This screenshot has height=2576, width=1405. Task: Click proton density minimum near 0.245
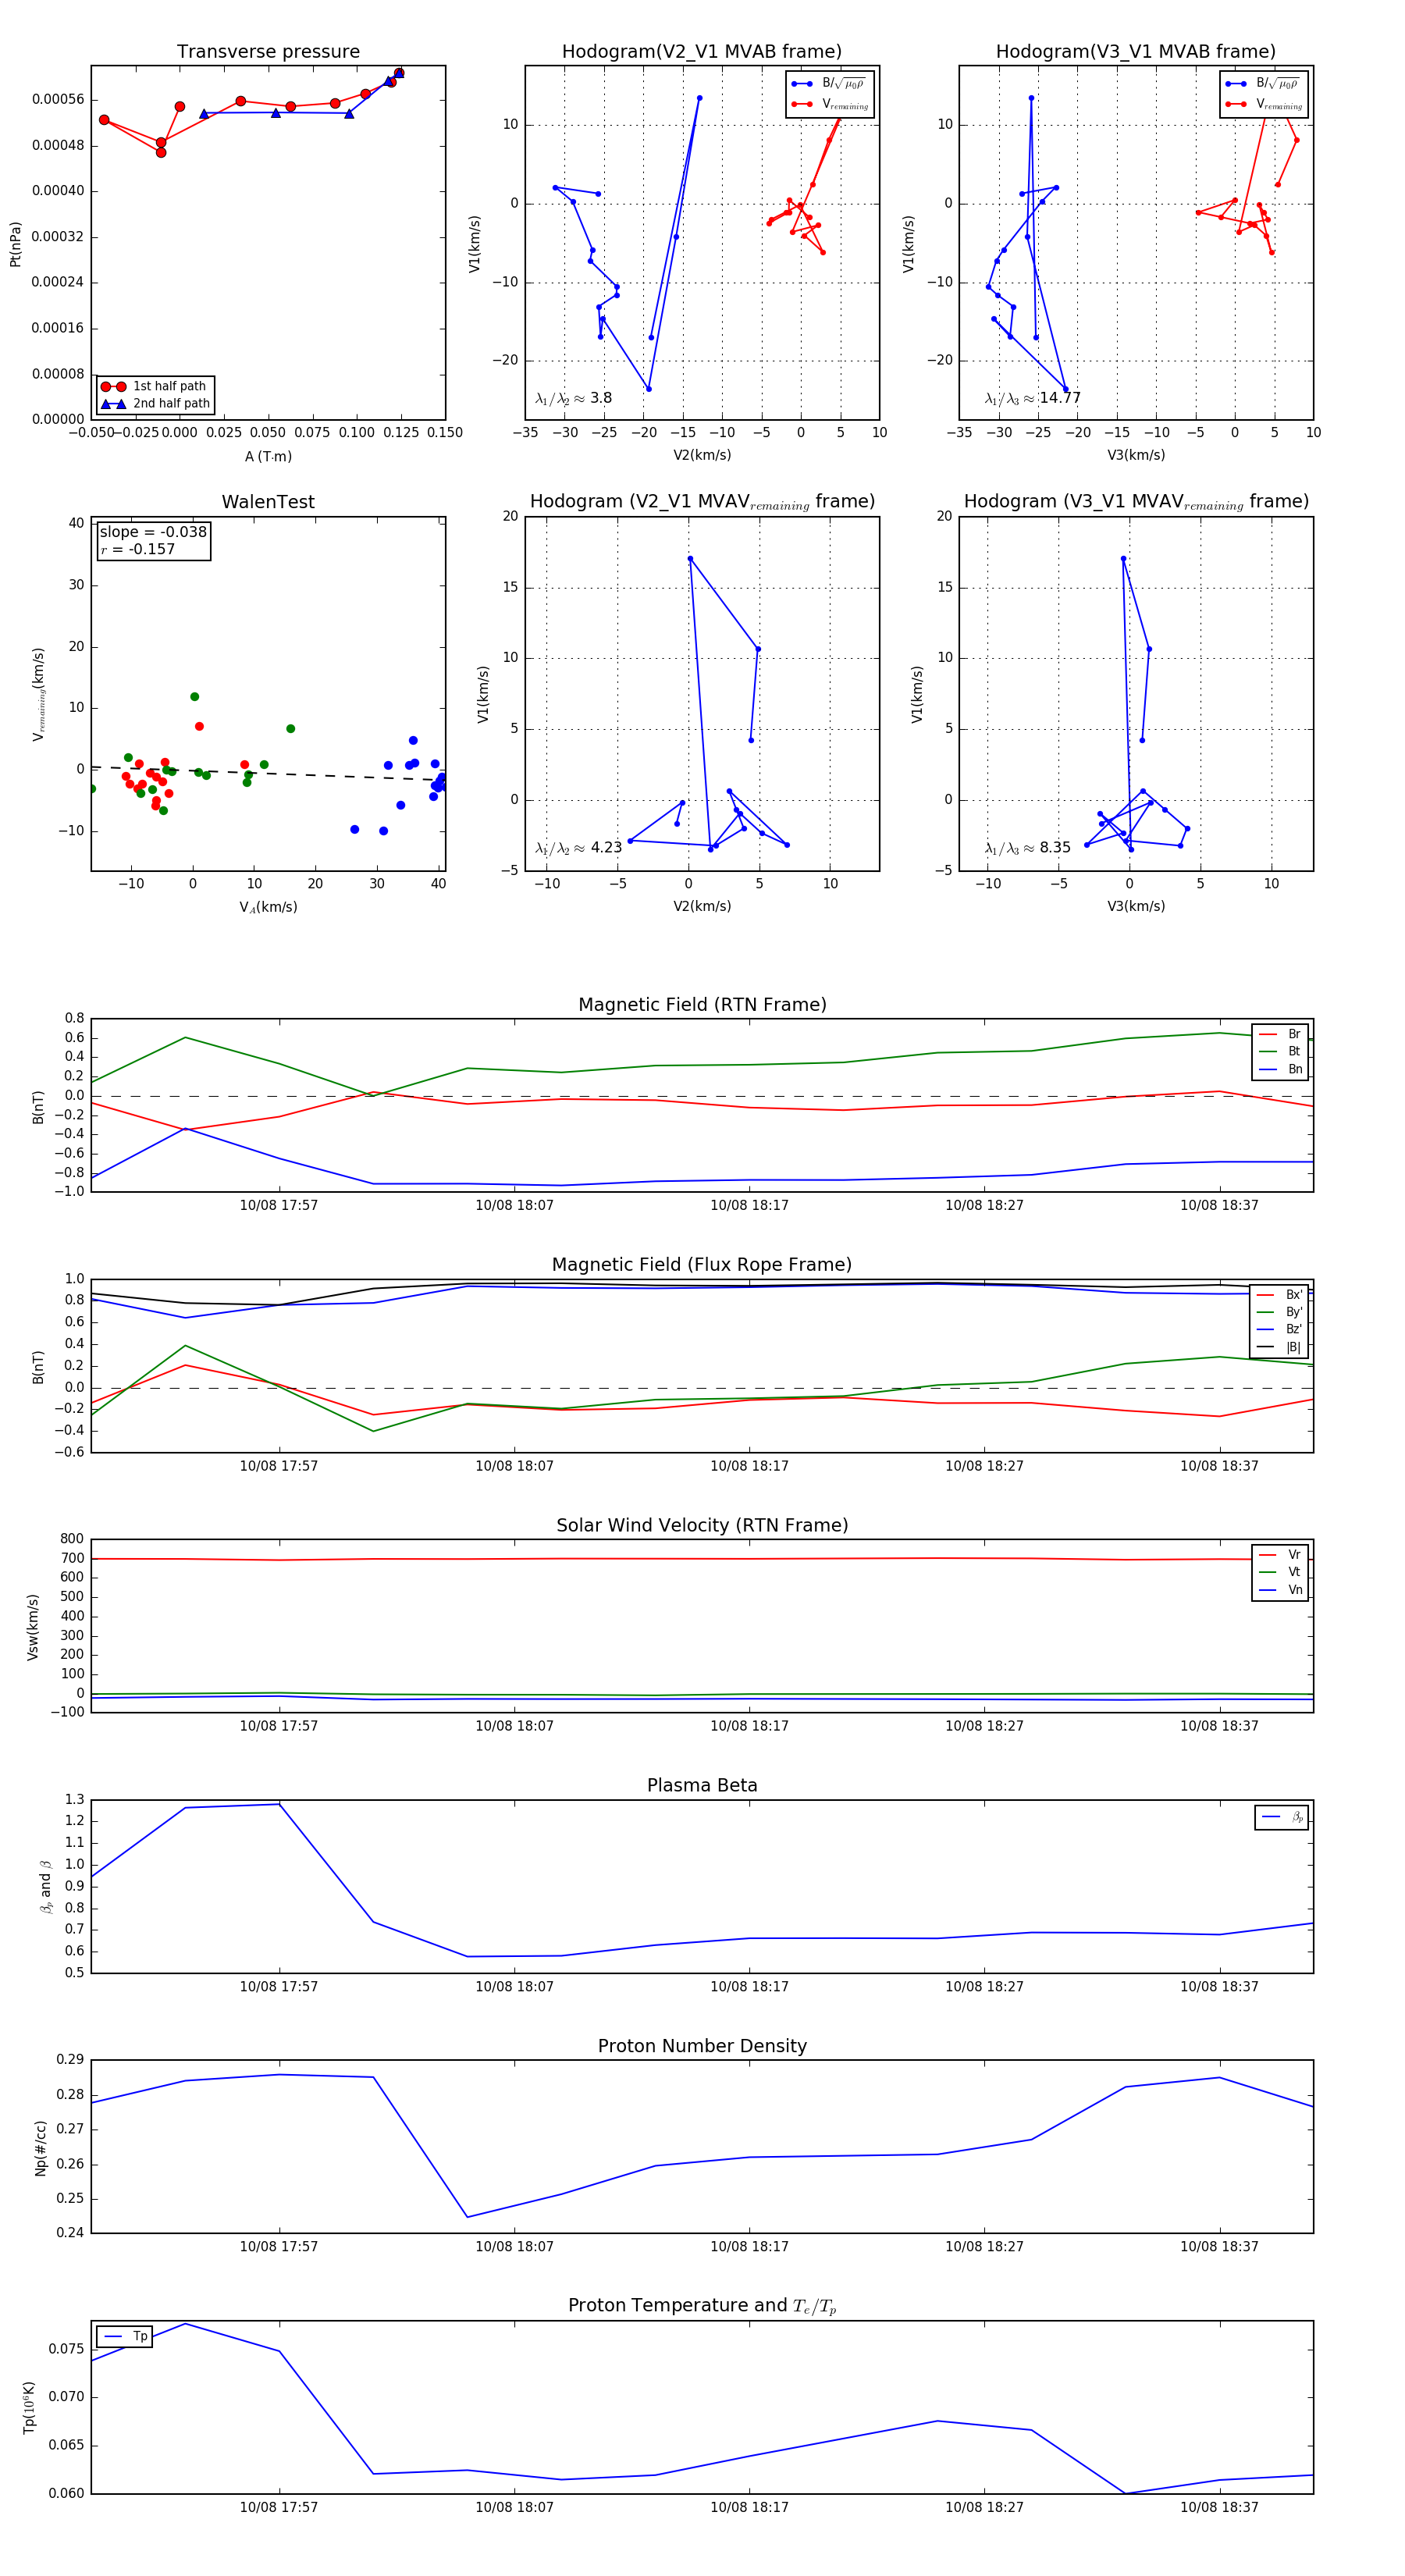click(x=467, y=2217)
